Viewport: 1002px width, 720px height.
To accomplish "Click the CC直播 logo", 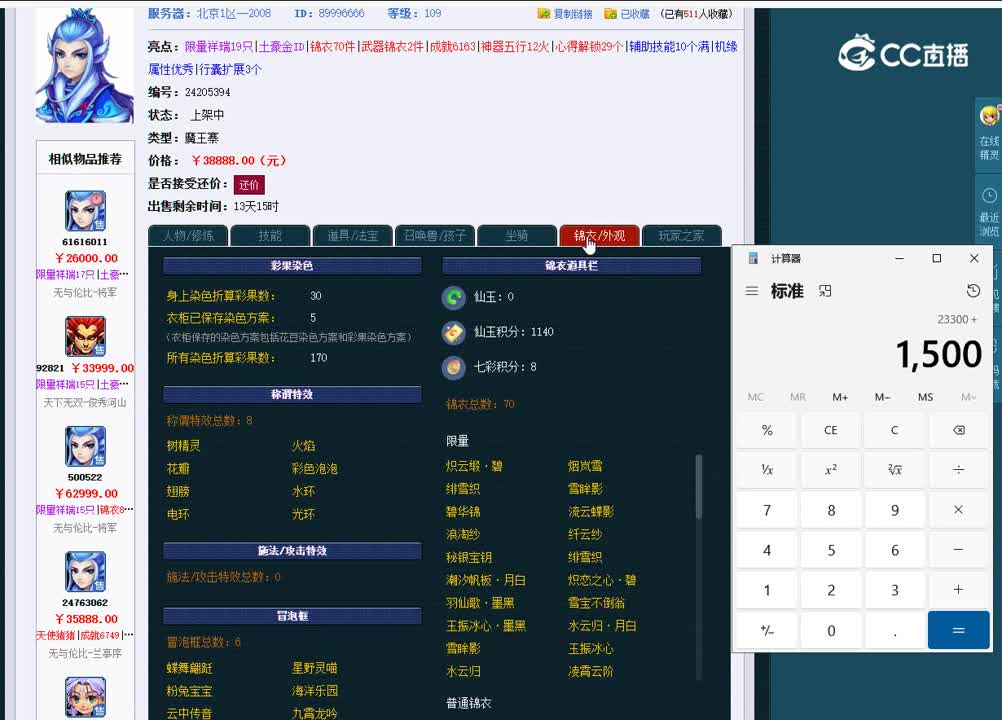I will 903,53.
